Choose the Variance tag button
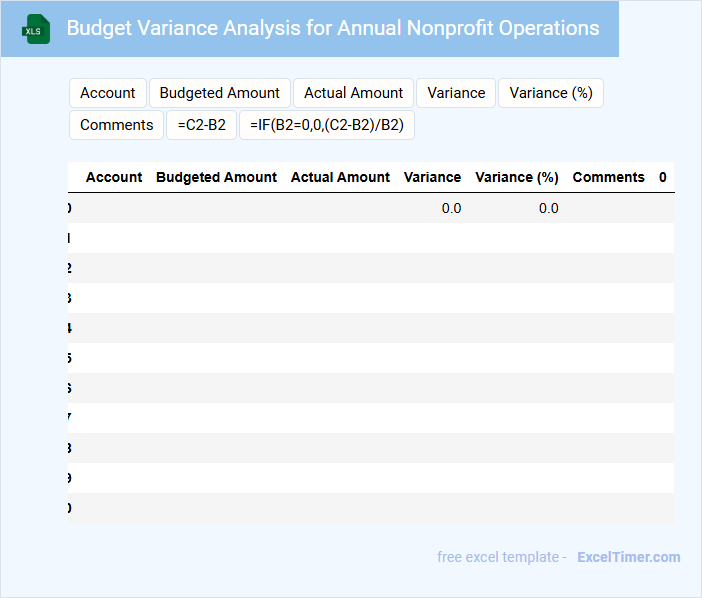The width and height of the screenshot is (702, 598). [456, 93]
